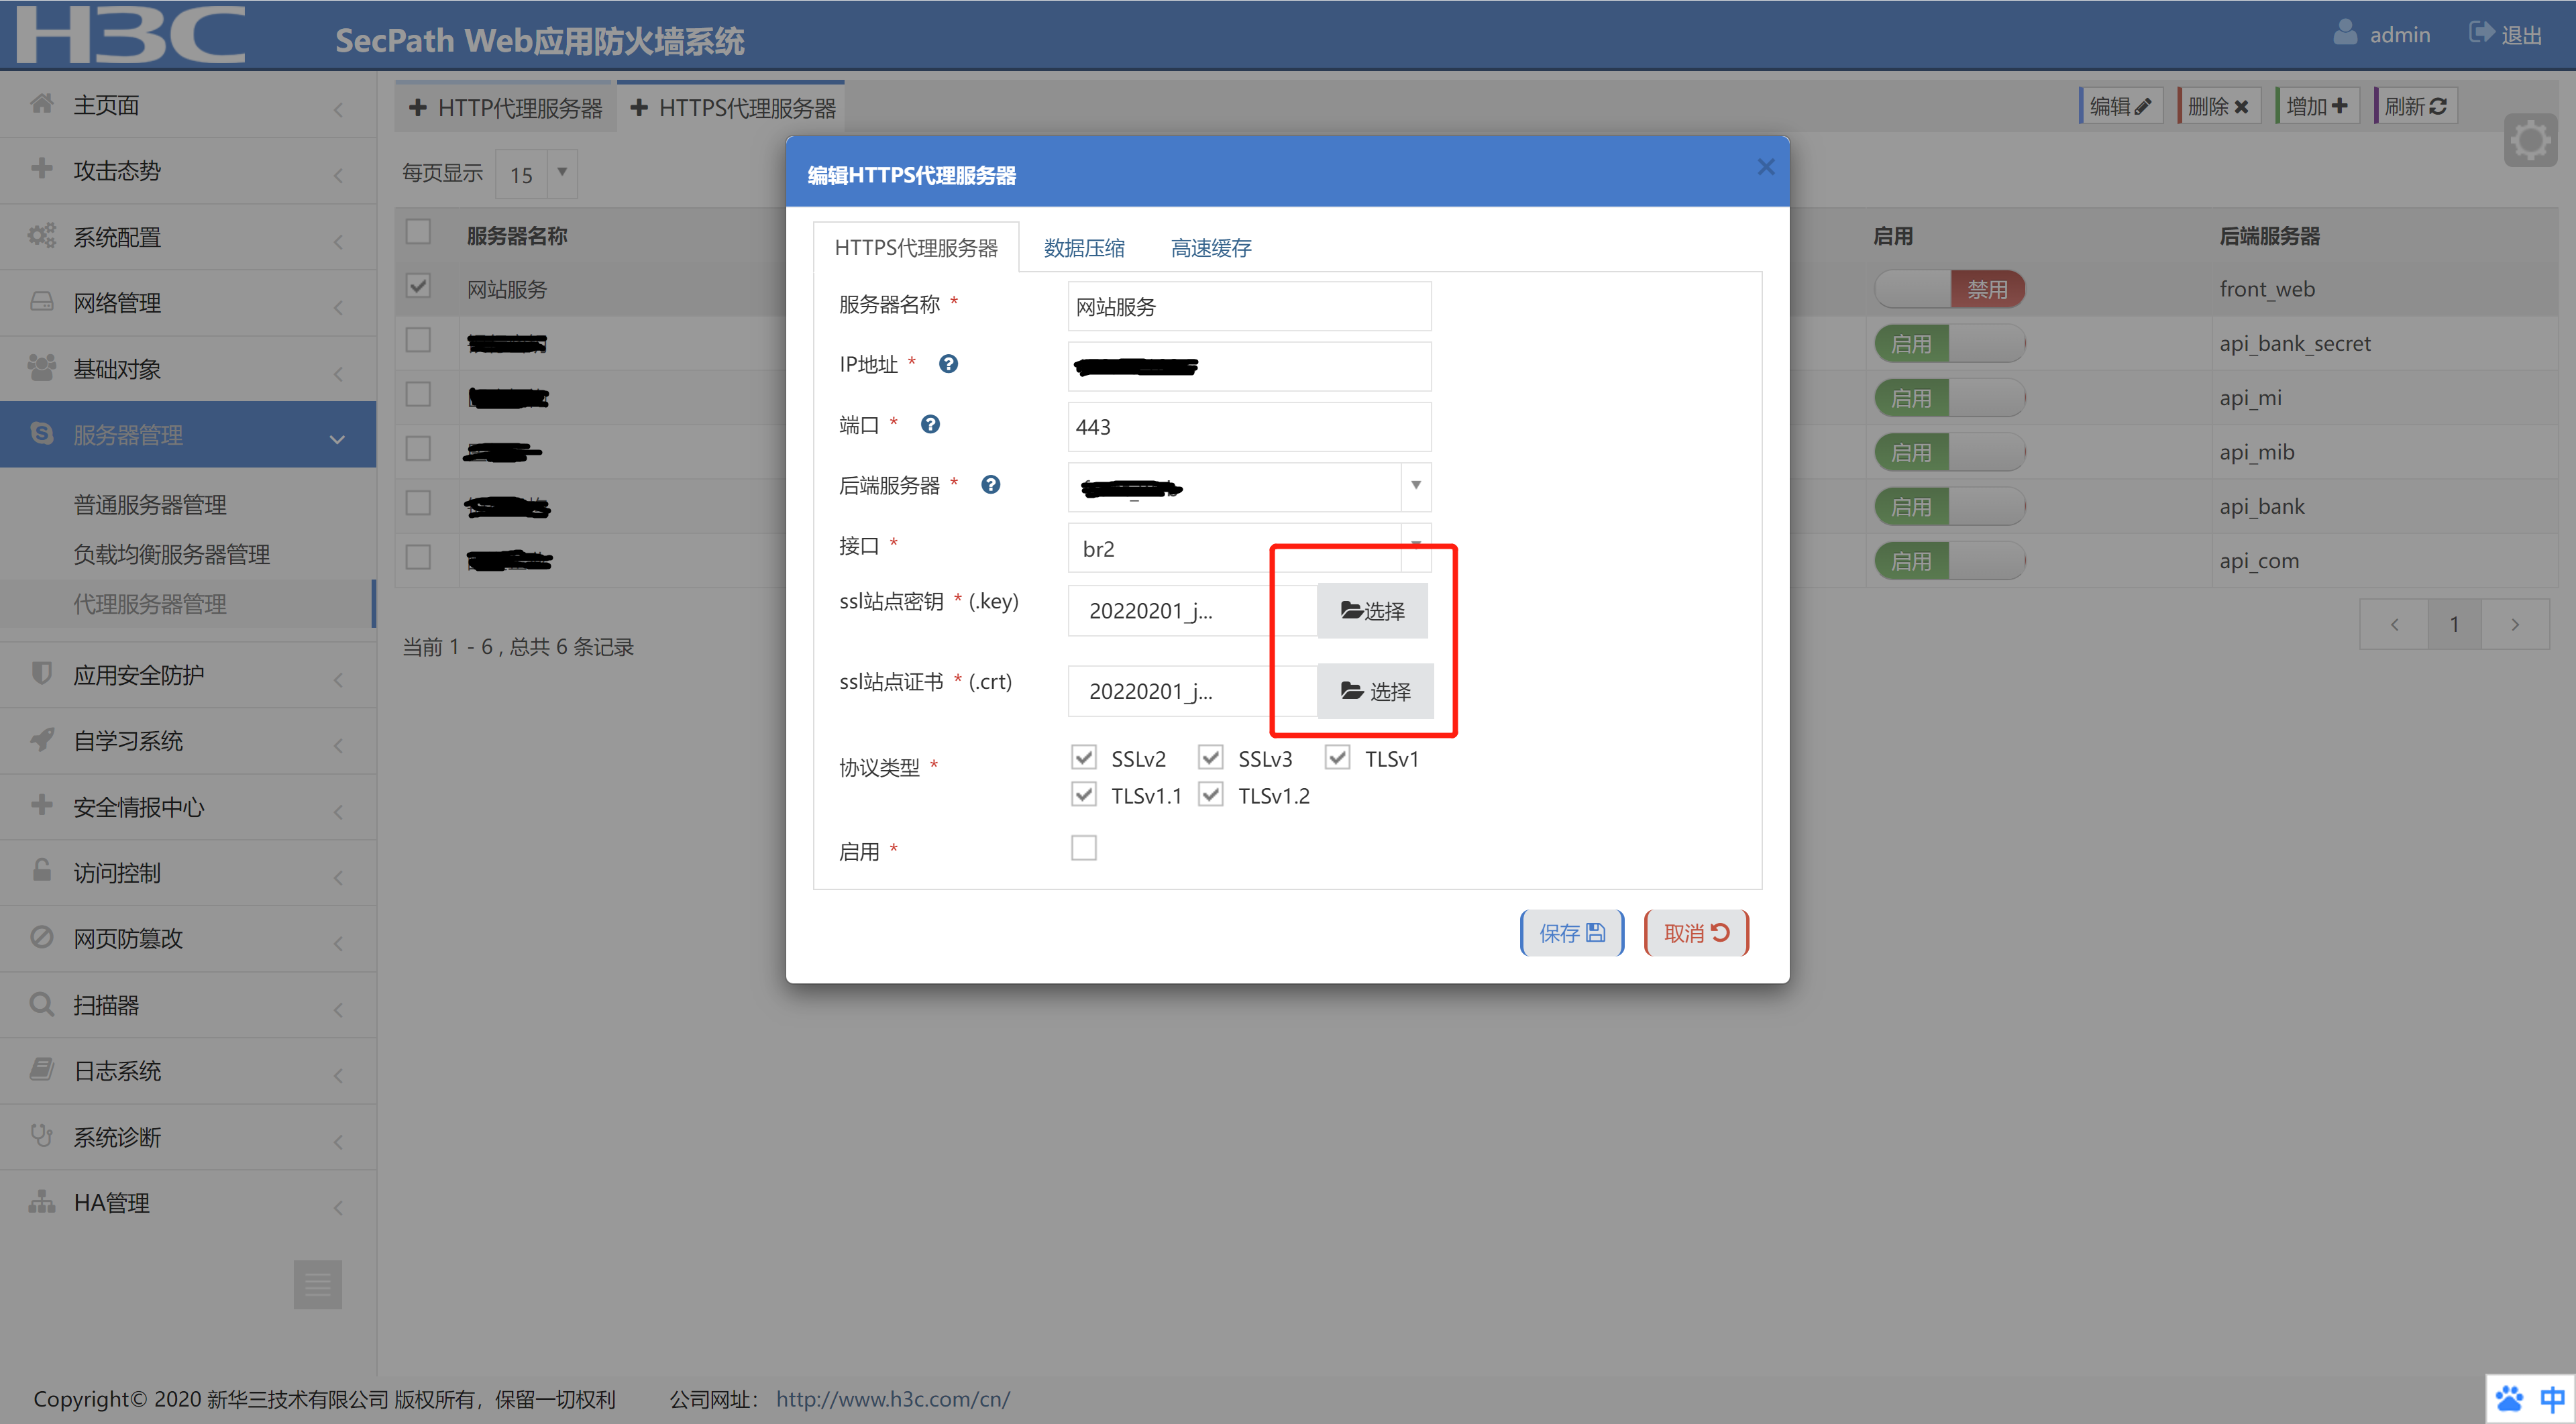The width and height of the screenshot is (2576, 1424).
Task: Check the 启用 enable checkbox
Action: tap(1084, 848)
